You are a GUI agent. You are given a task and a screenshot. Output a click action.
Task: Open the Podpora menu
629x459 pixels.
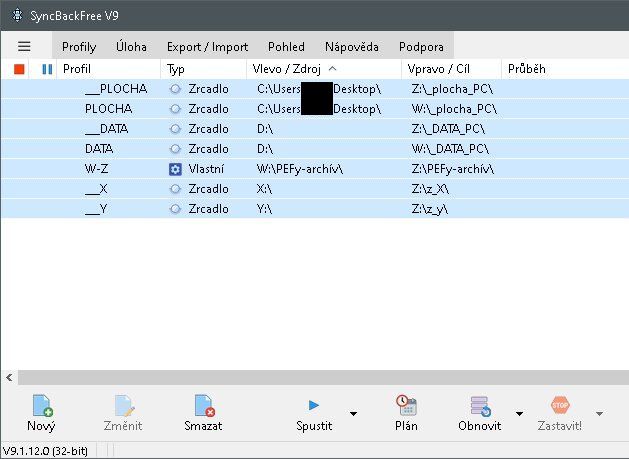[421, 47]
